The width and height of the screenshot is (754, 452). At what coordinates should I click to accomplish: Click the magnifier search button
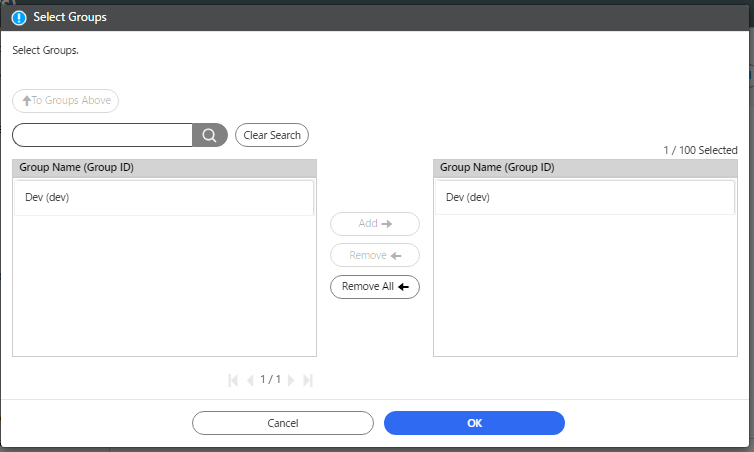click(x=209, y=135)
